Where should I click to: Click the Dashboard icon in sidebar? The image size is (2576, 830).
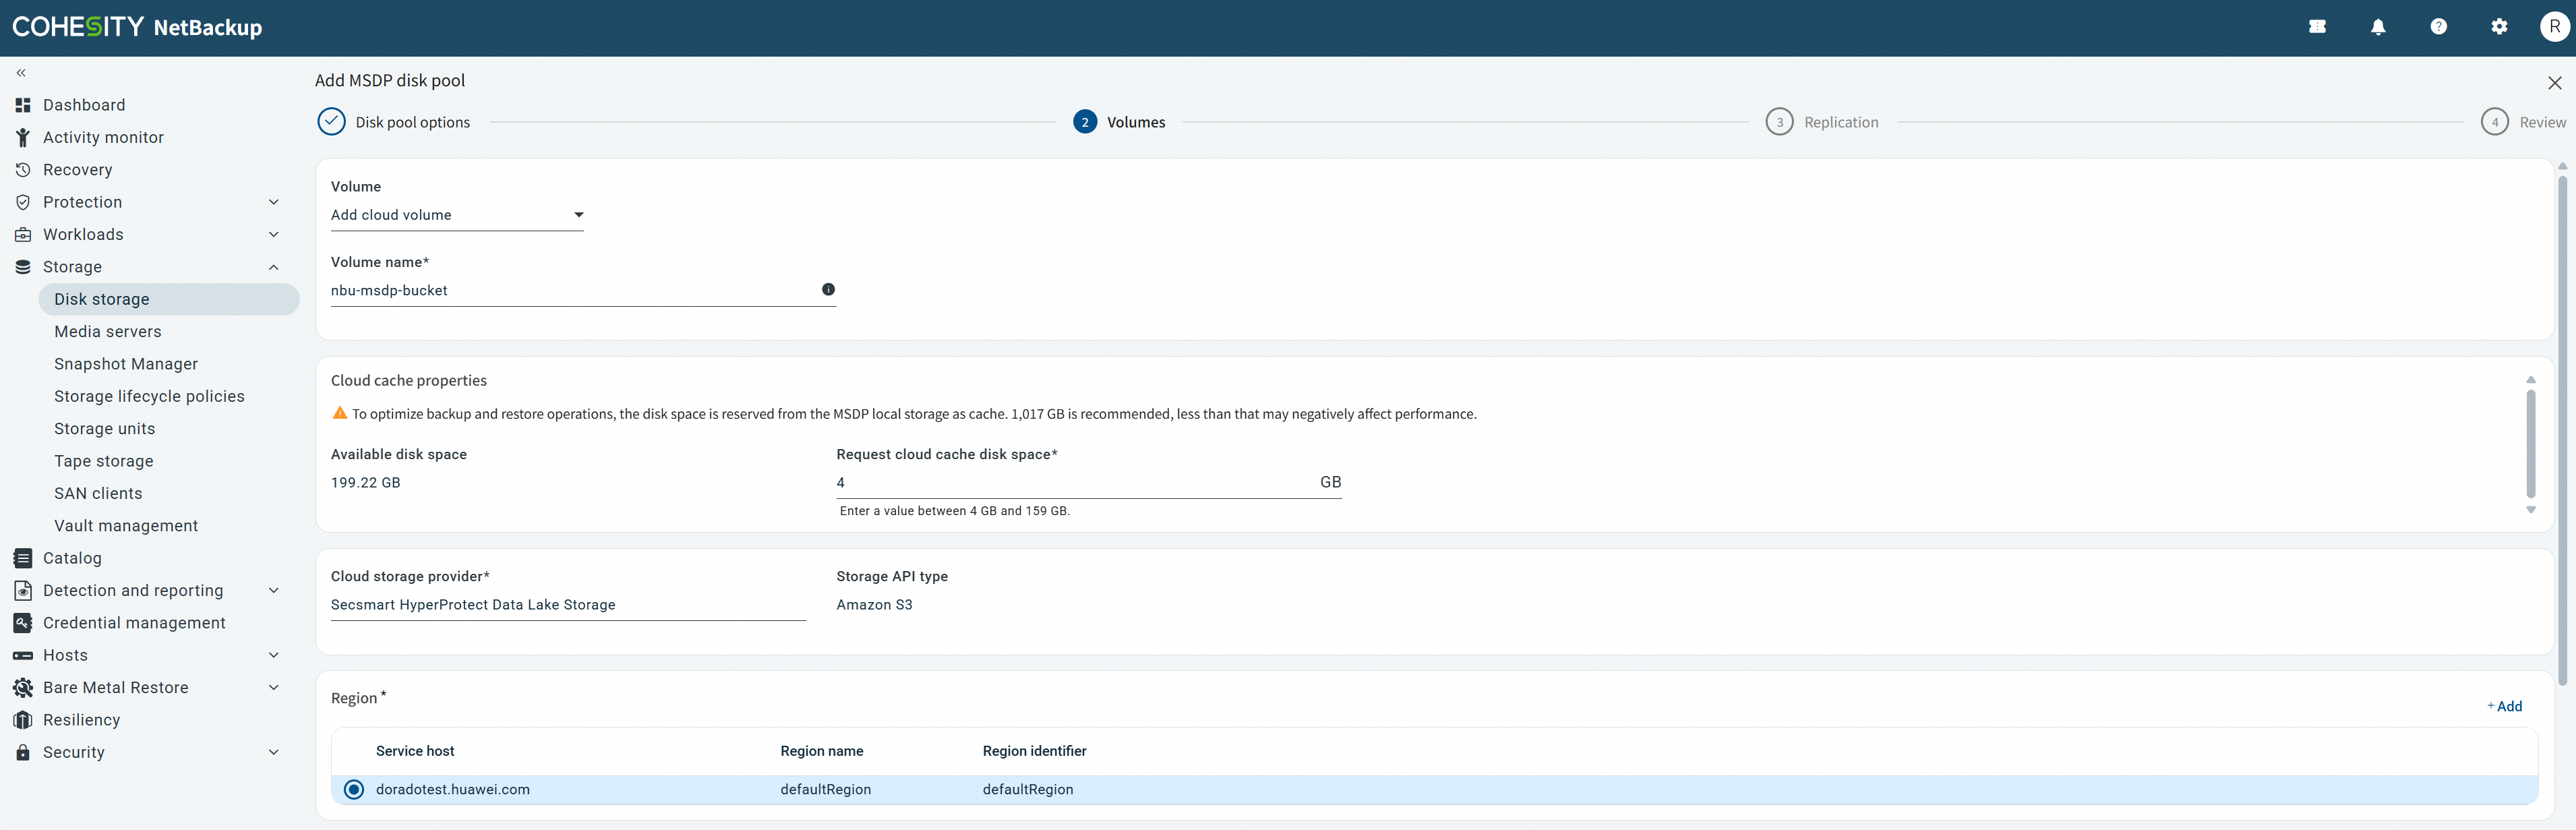pos(23,105)
